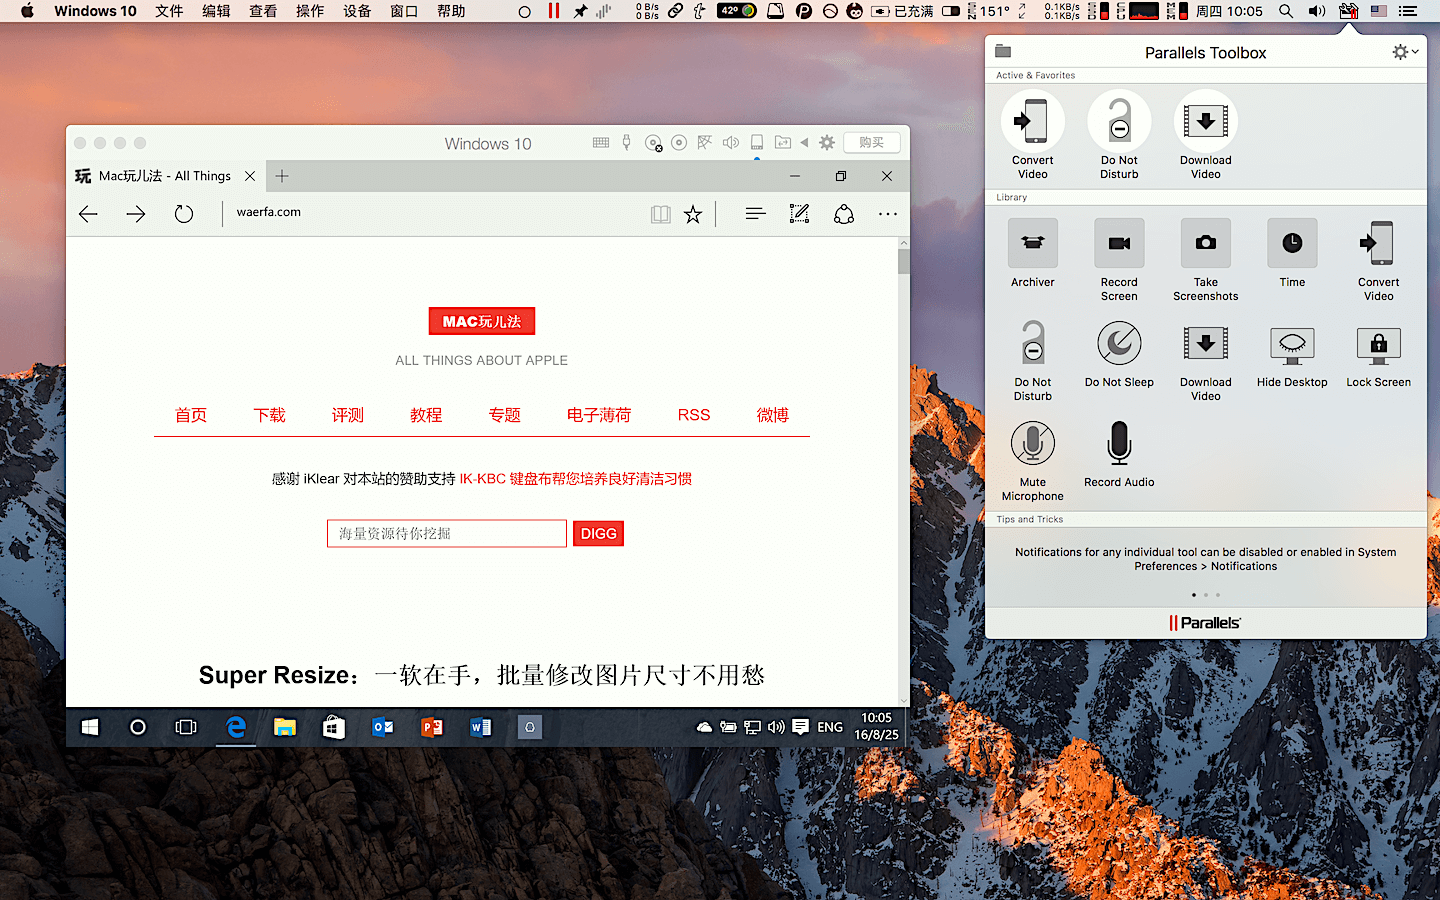Open Cortana circle in taskbar
Screen dimensions: 1440x900
pos(138,727)
